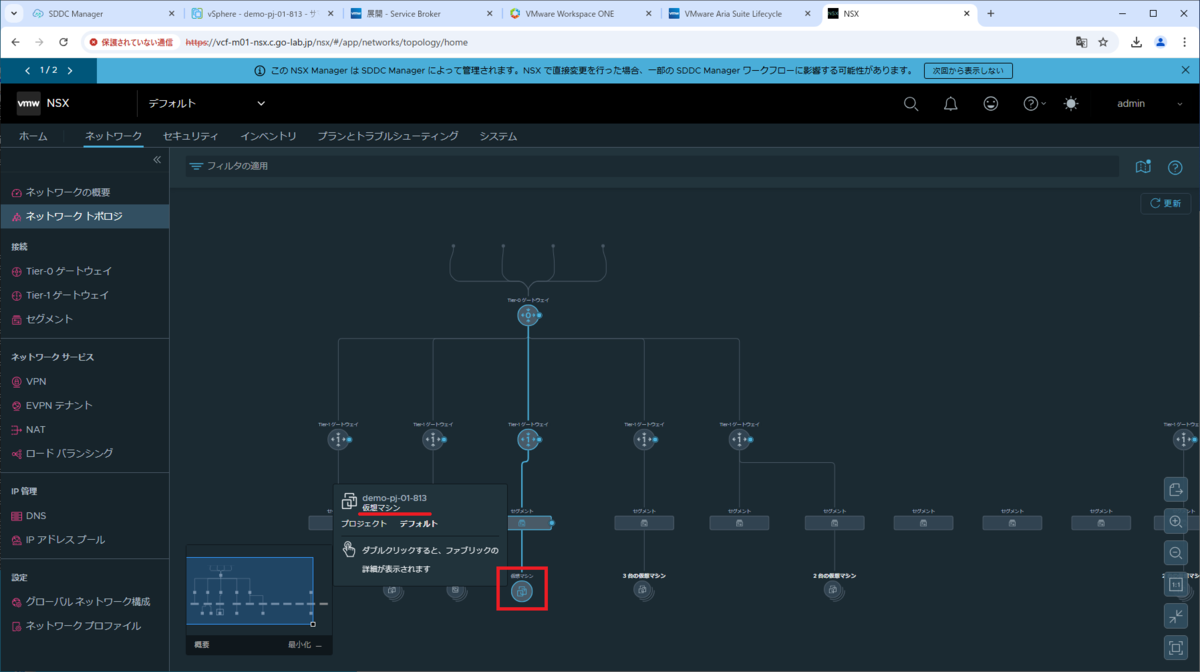Select the highlighted 仮想マシン node icon
The image size is (1200, 672).
[x=521, y=591]
